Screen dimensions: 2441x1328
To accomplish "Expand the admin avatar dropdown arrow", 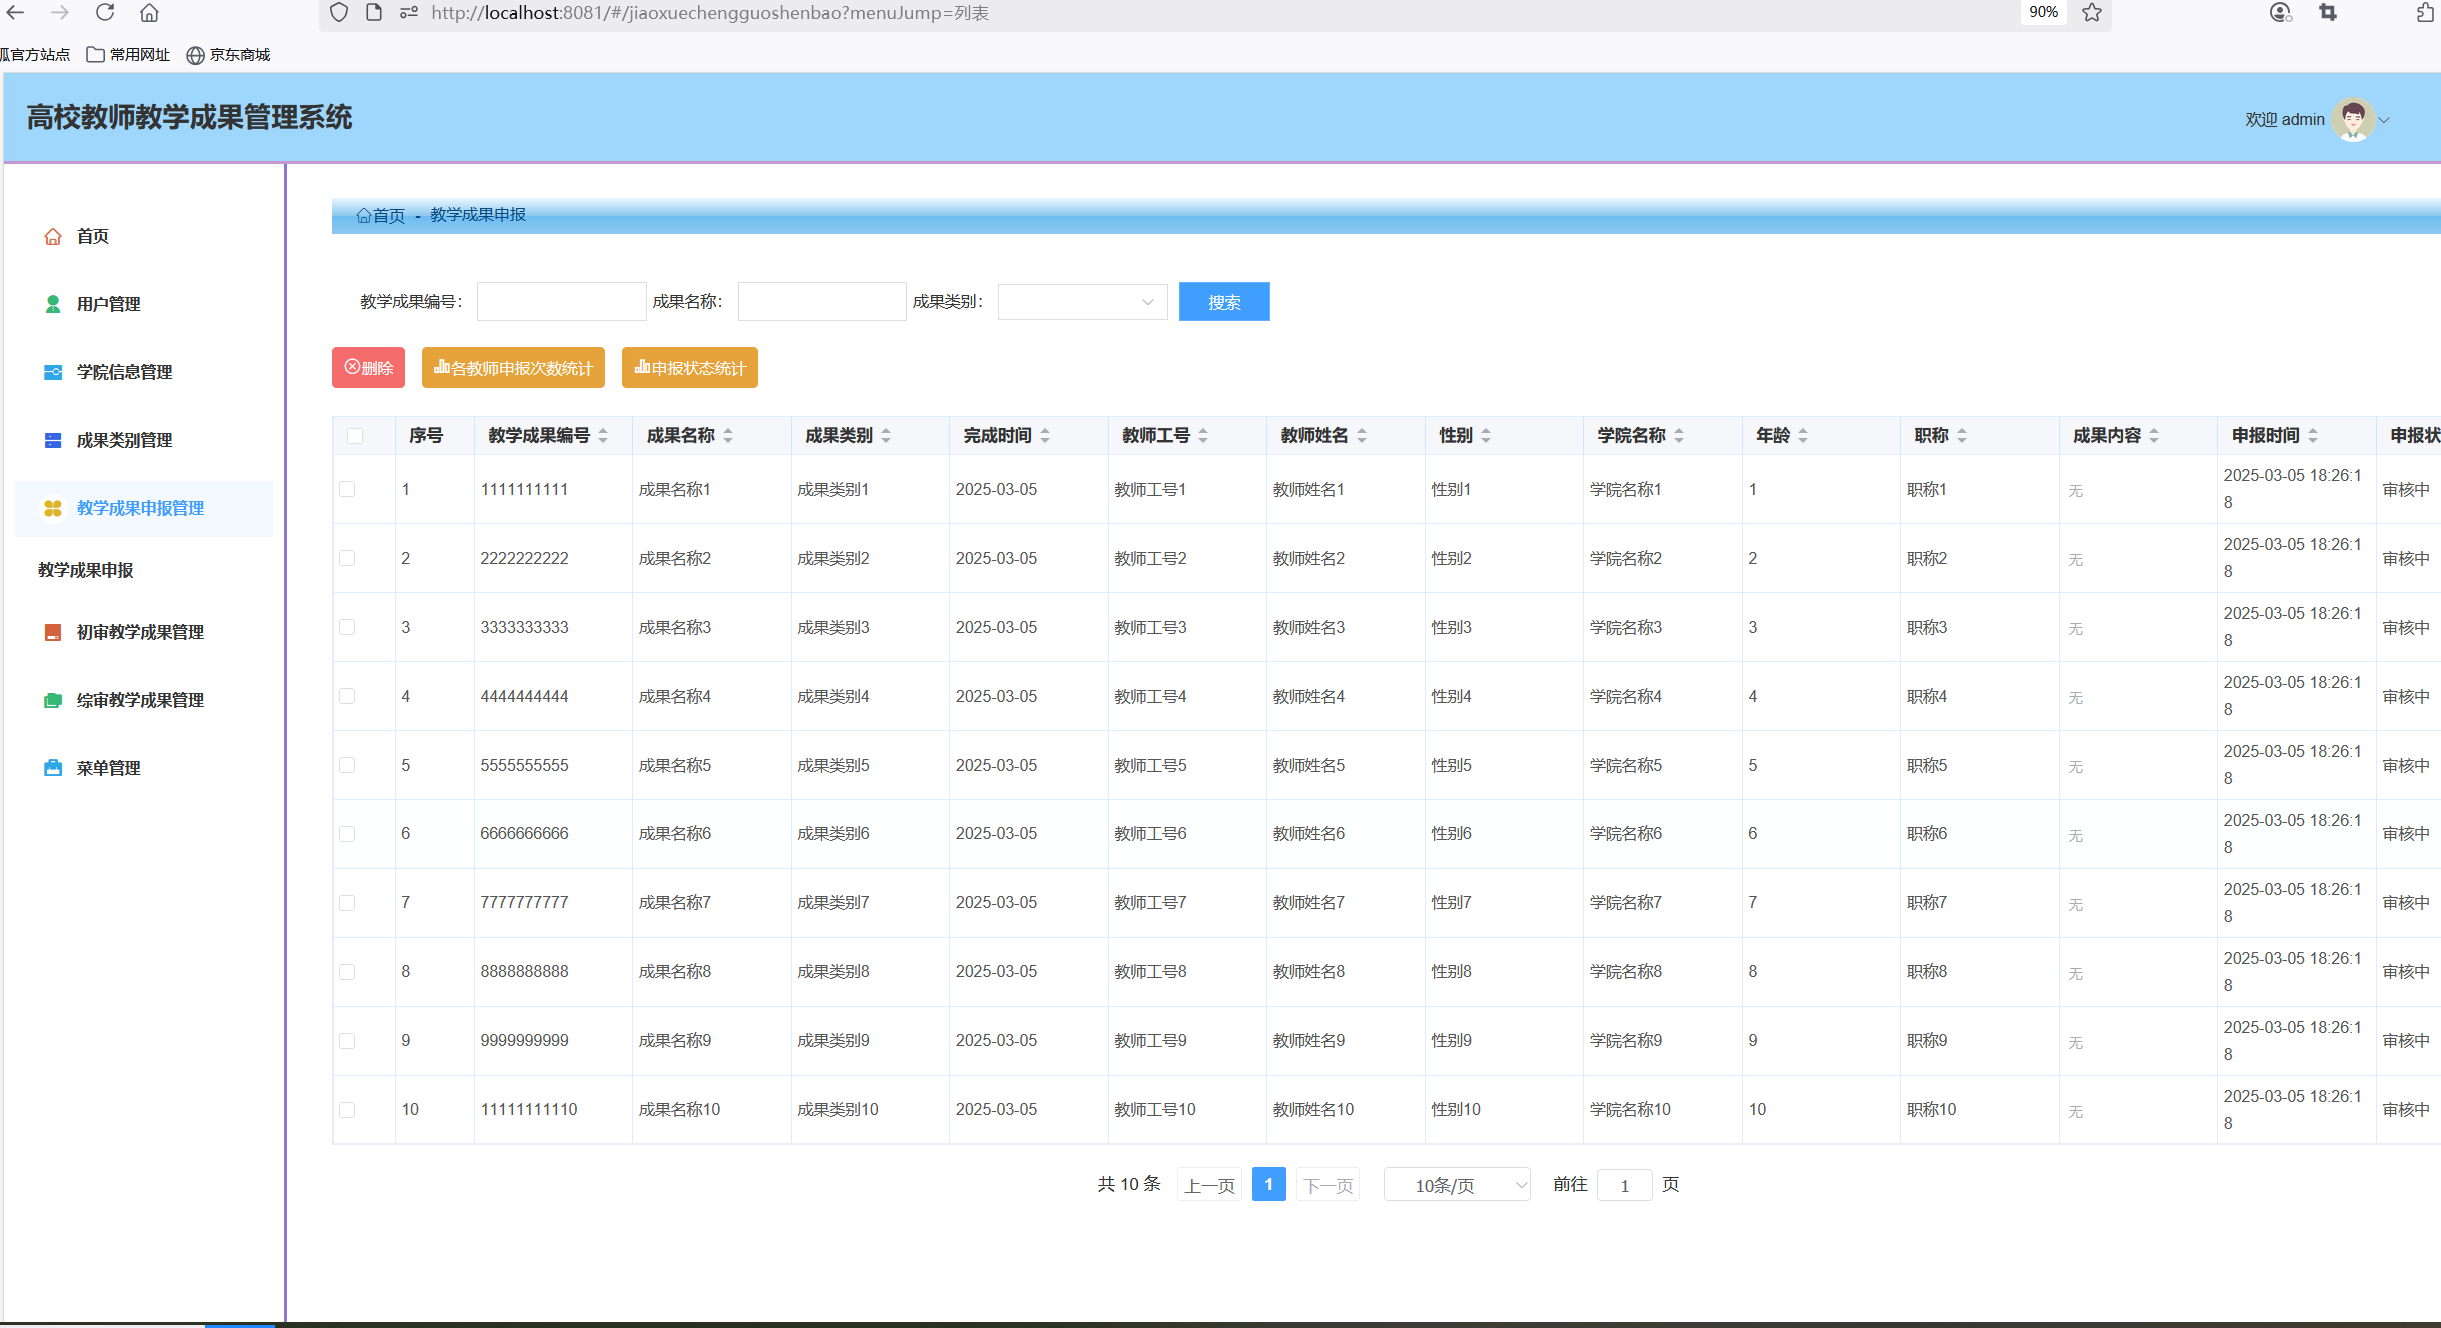I will coord(2385,120).
